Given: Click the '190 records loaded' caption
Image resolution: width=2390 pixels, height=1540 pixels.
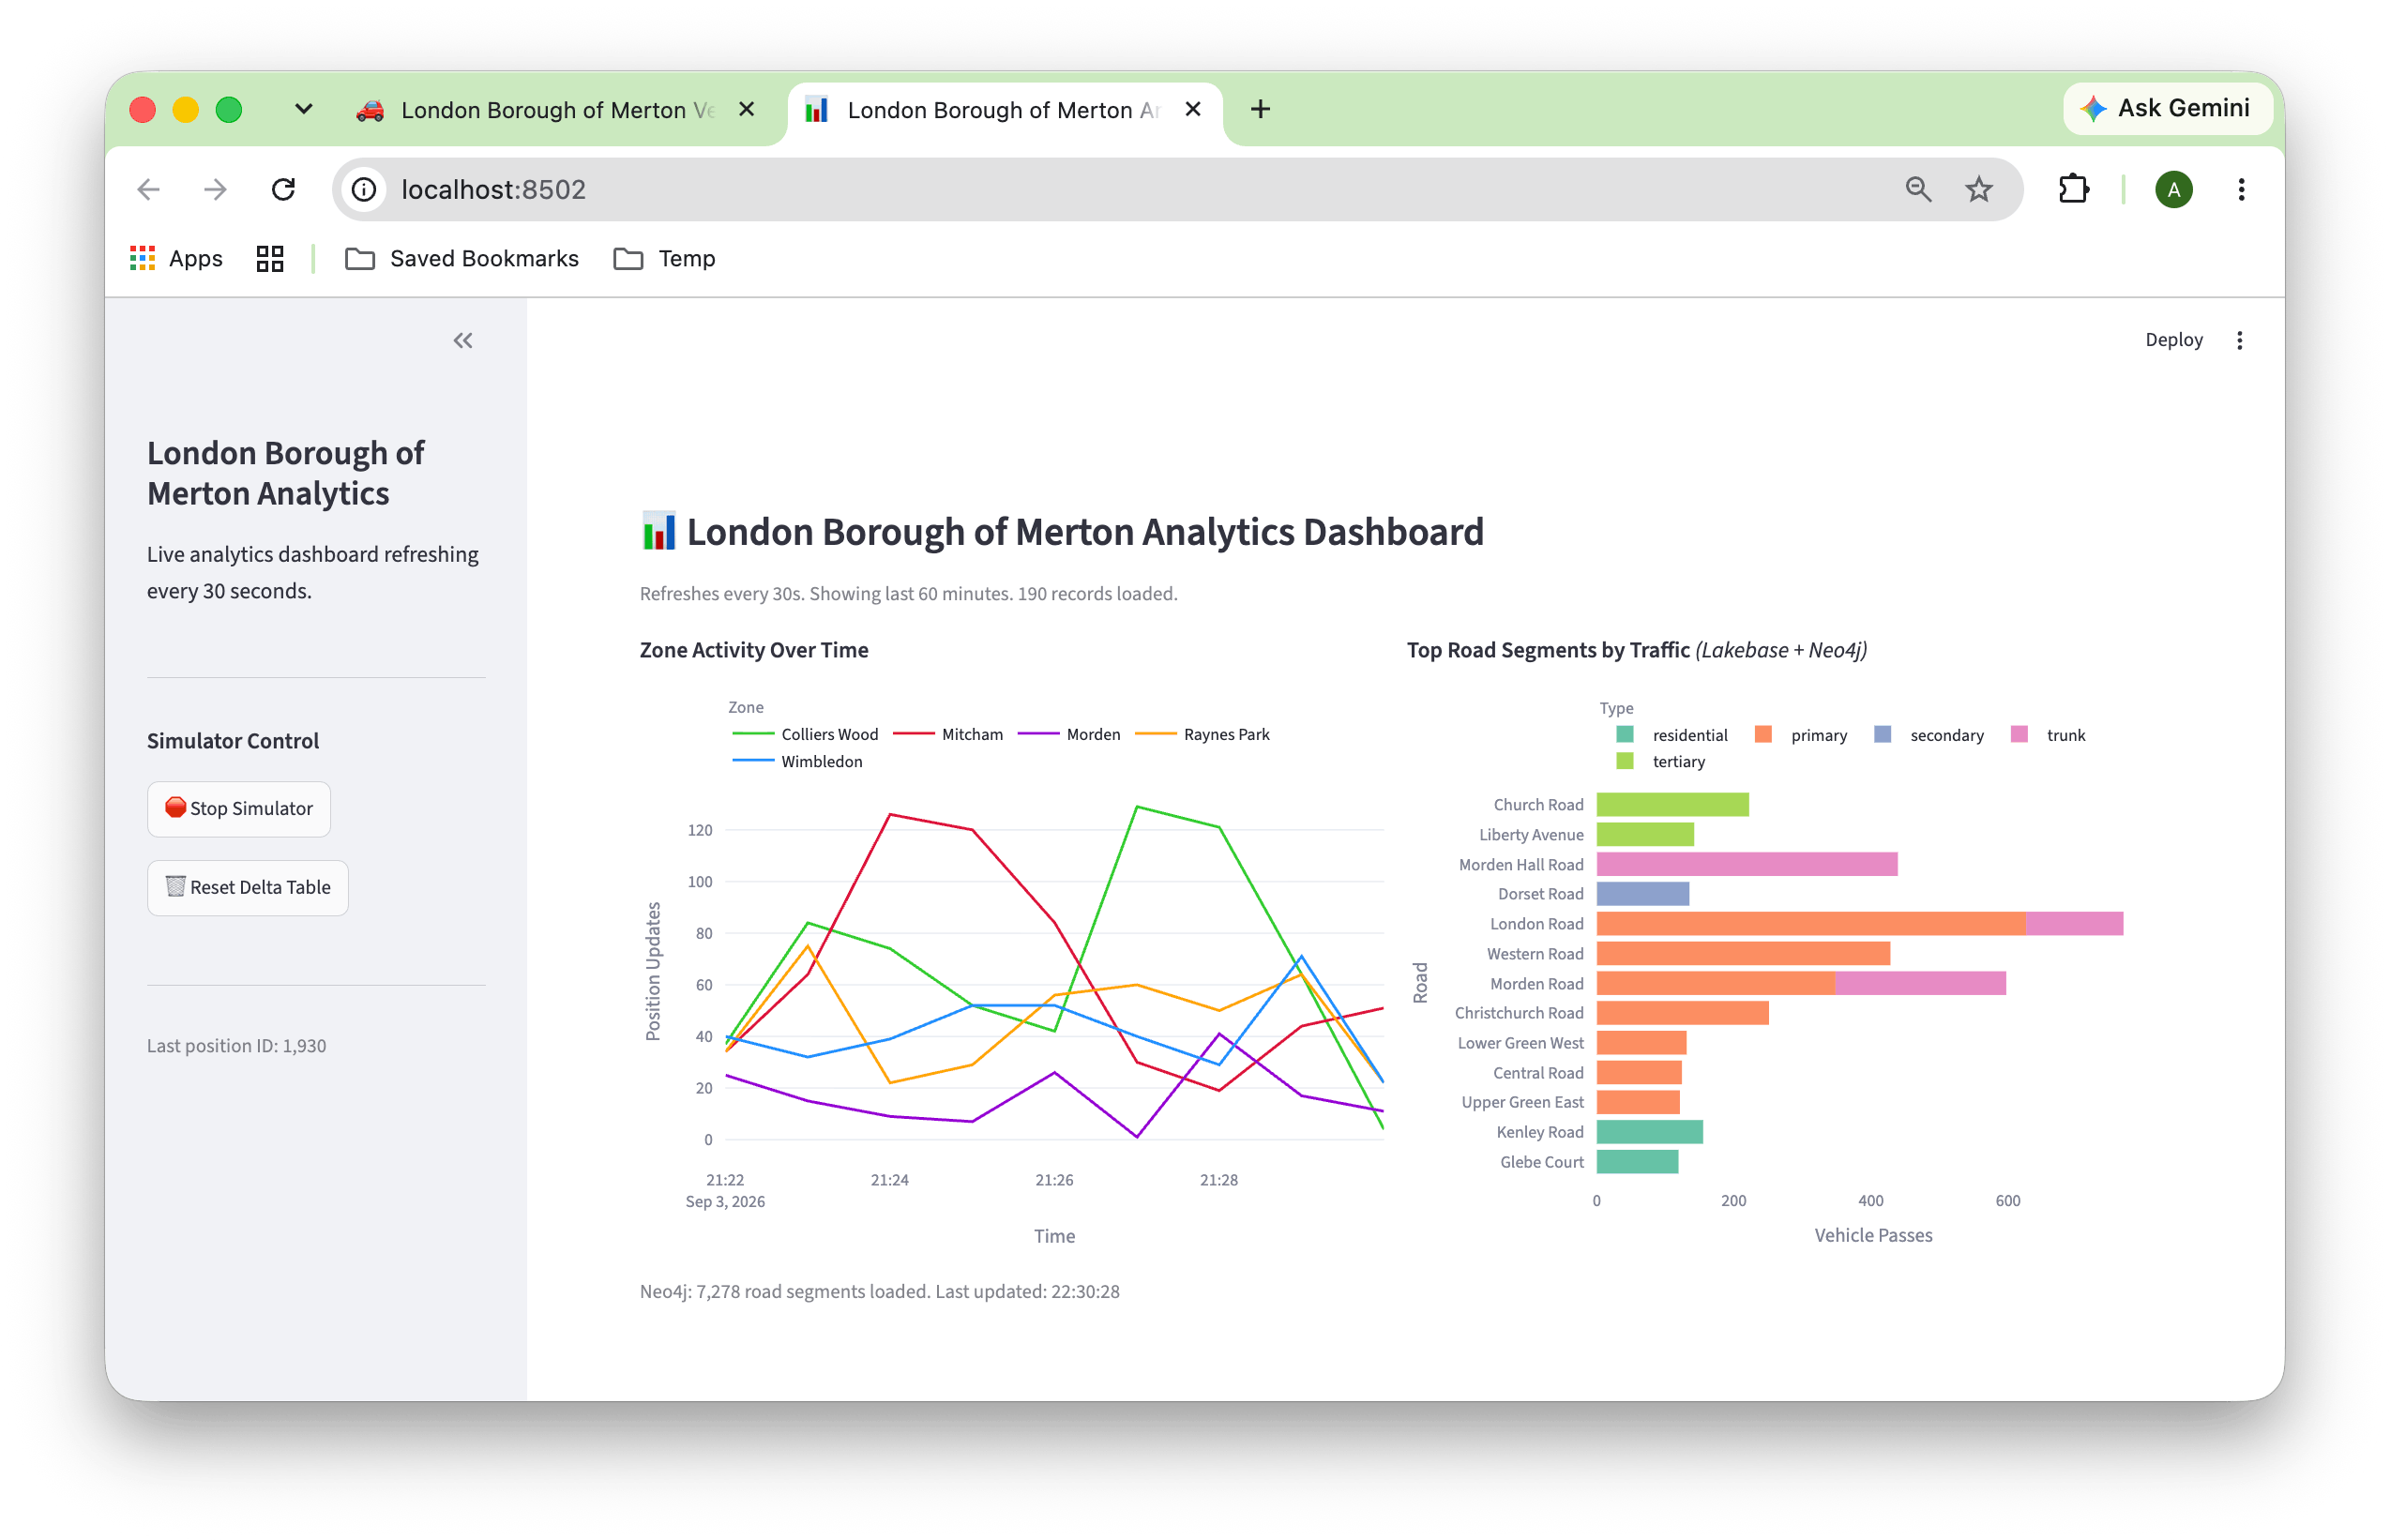Looking at the screenshot, I should coord(1097,593).
